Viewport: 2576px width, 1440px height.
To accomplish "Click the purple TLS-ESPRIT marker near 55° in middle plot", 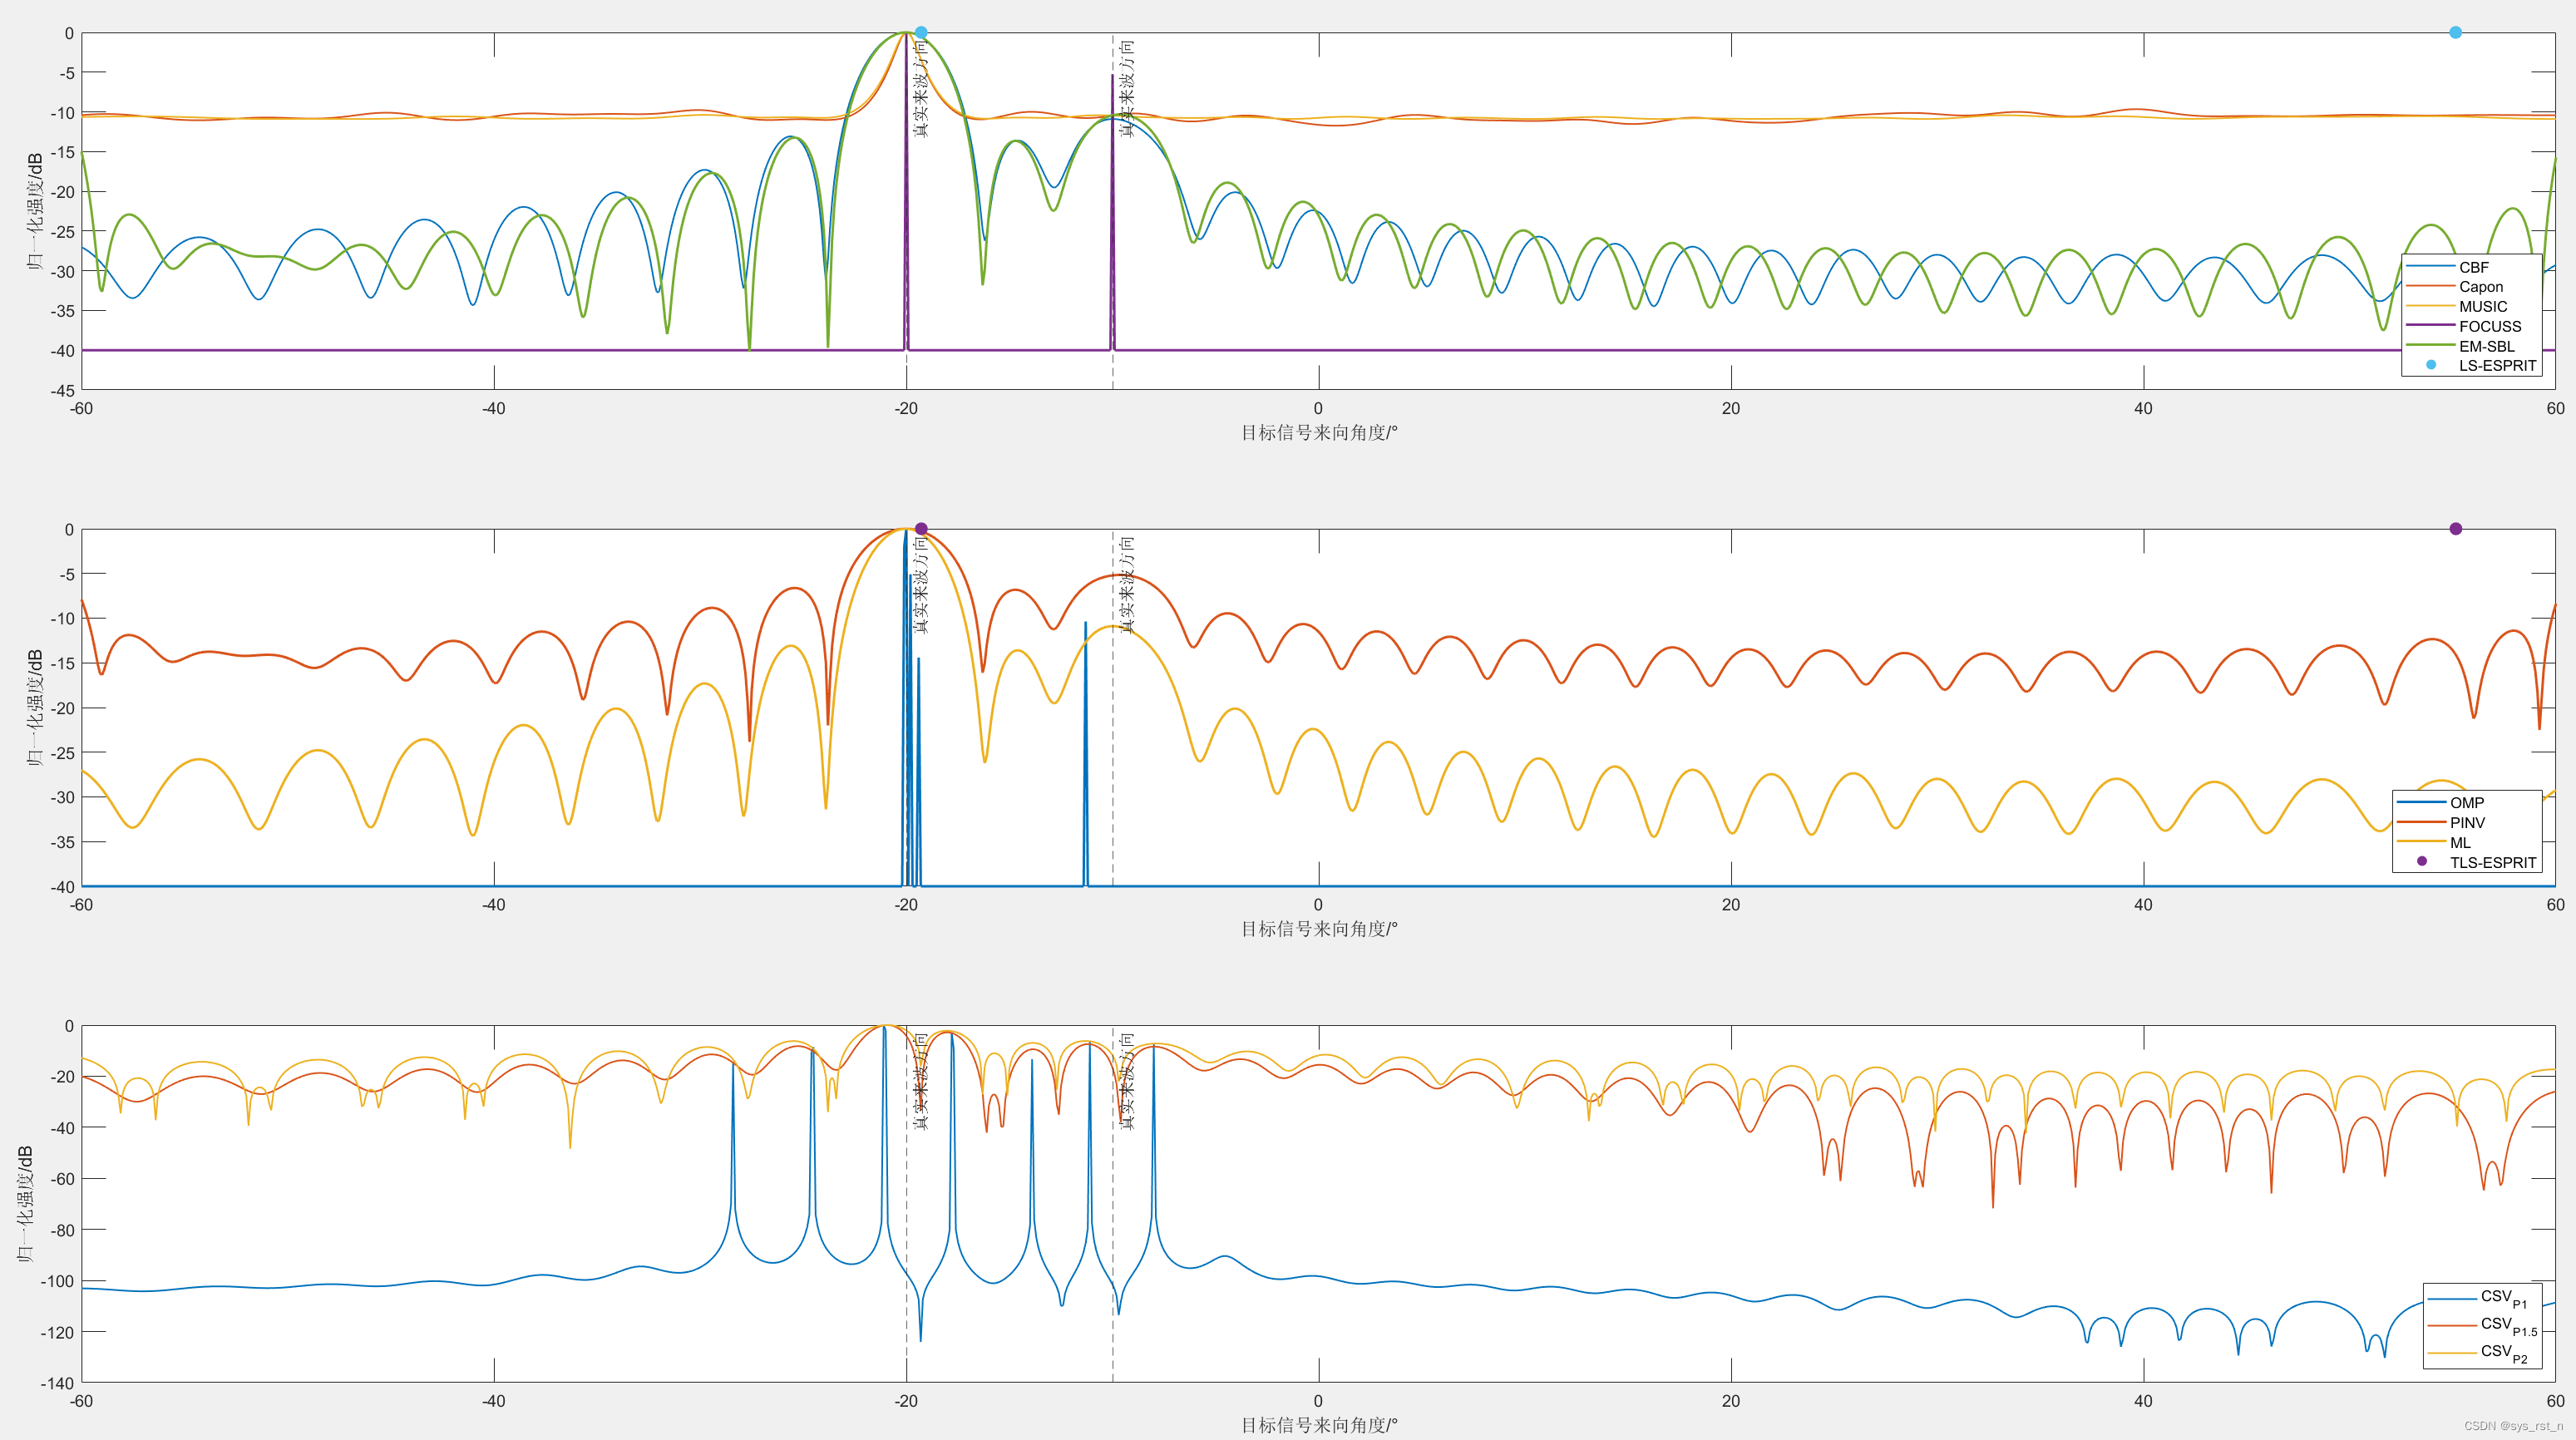I will pyautogui.click(x=2455, y=529).
